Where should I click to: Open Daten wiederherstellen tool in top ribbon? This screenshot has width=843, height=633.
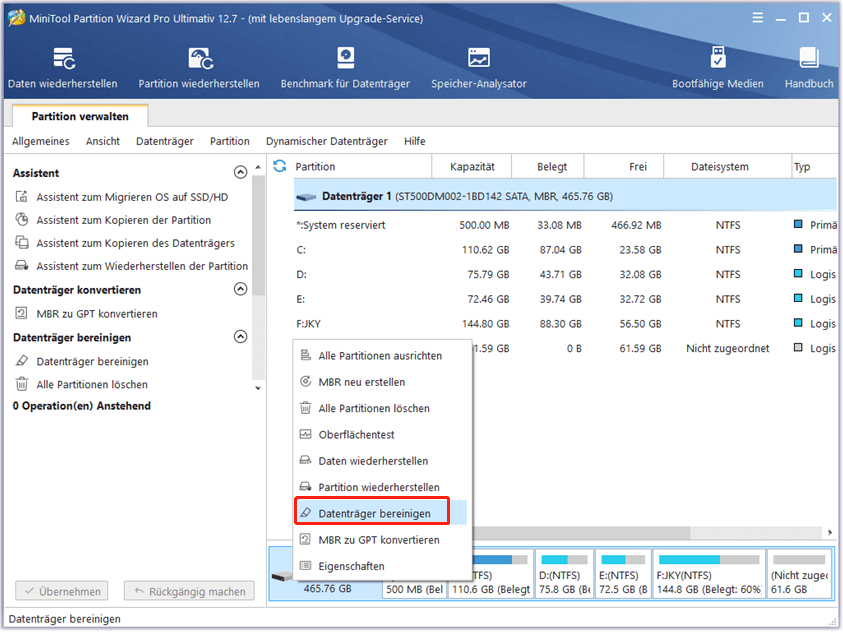coord(62,68)
